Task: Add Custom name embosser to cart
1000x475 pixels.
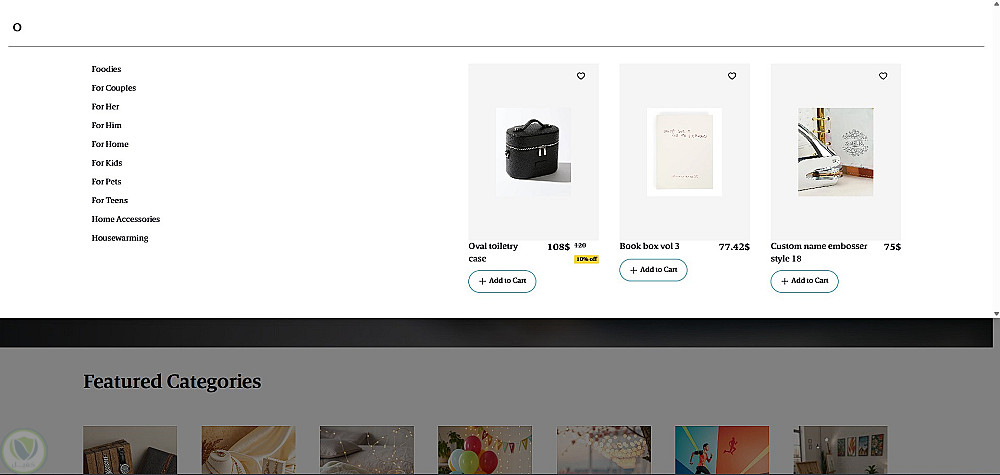Action: 804,281
